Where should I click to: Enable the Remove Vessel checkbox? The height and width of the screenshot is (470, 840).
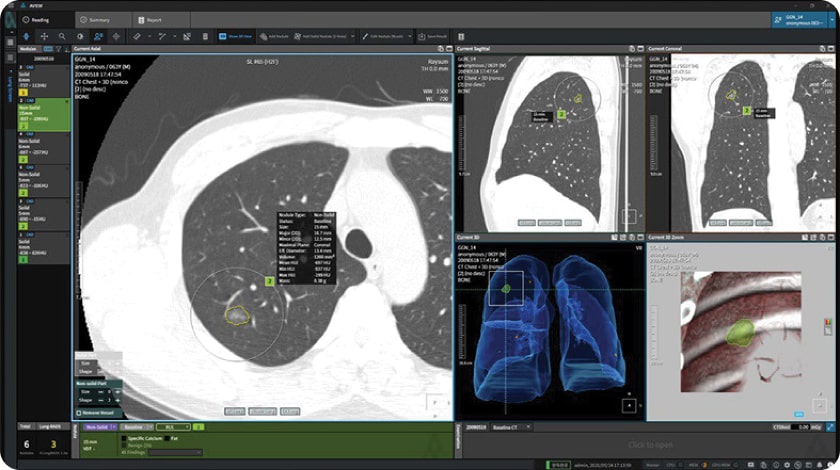click(x=79, y=412)
